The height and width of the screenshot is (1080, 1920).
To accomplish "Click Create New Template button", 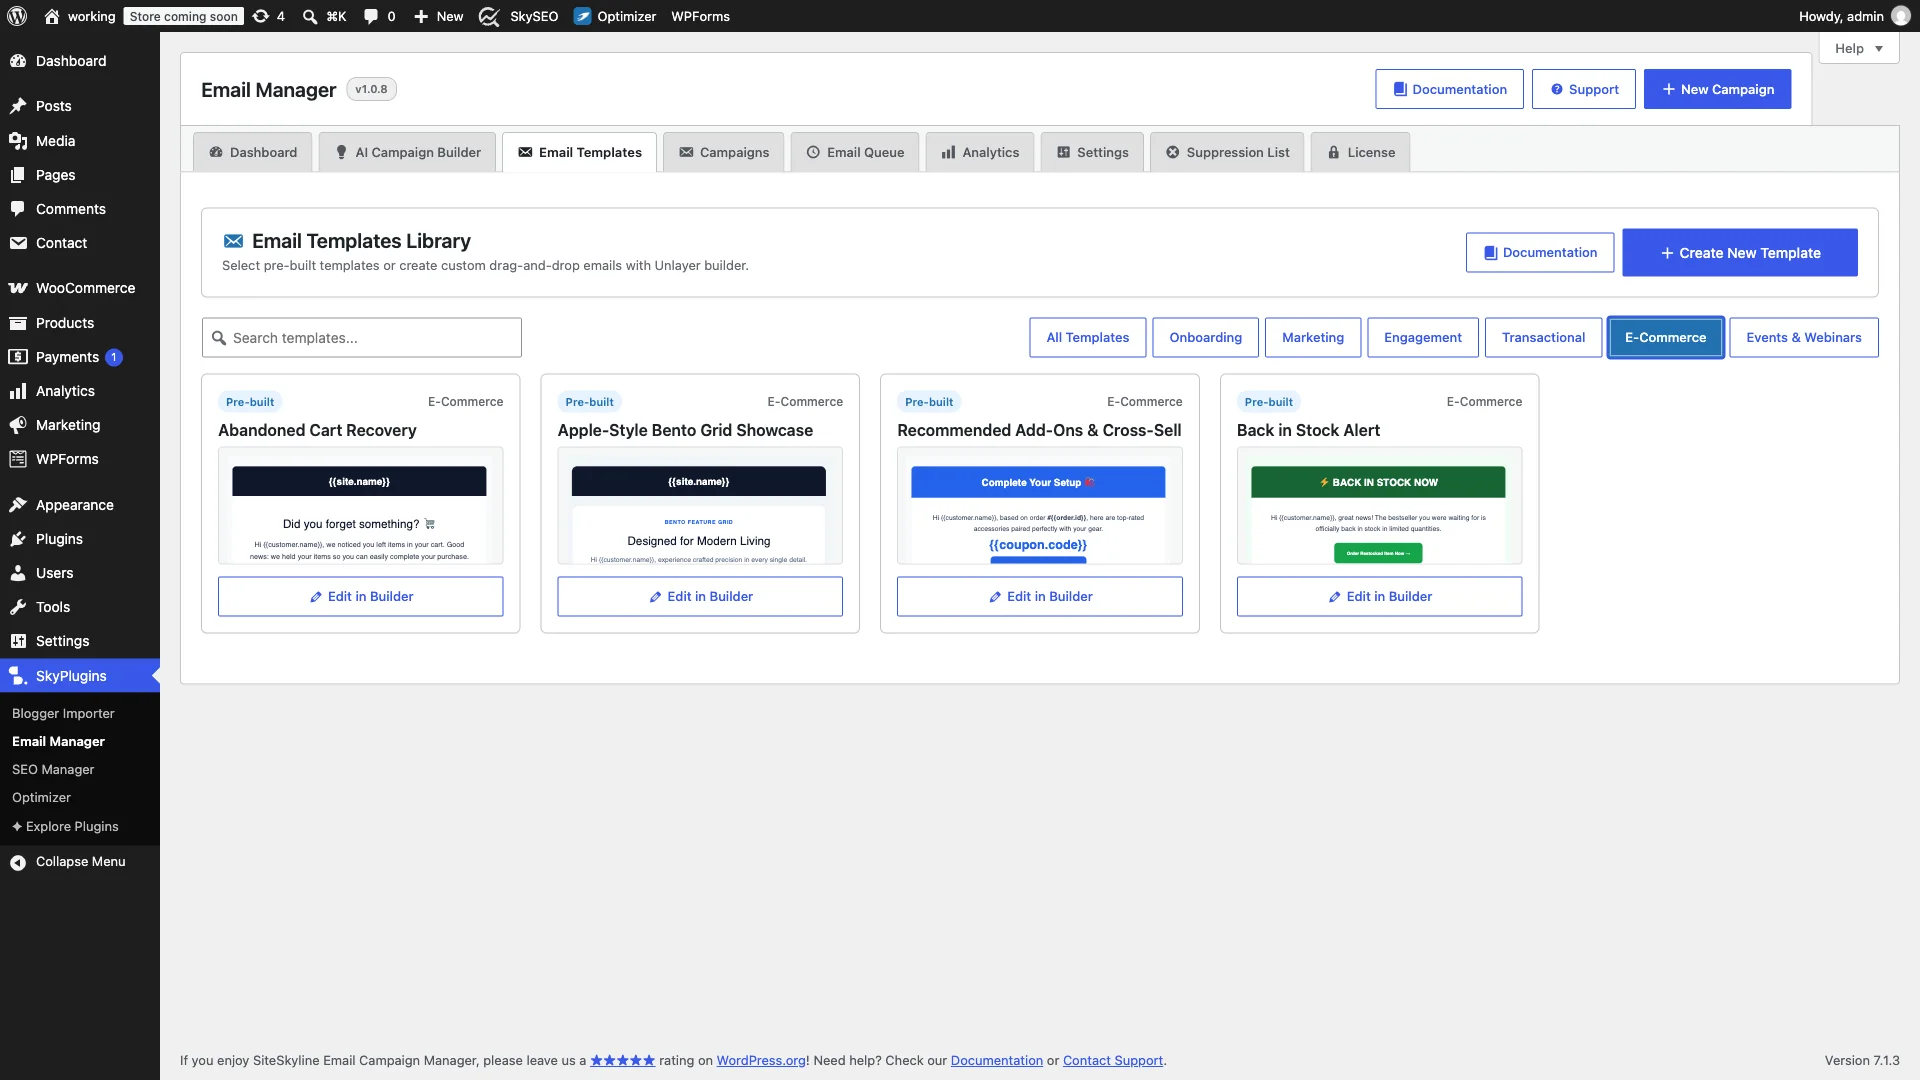I will [1740, 253].
